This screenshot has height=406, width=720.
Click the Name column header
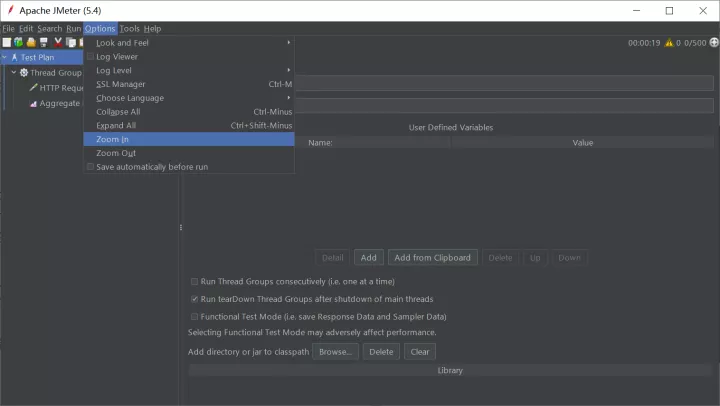(x=320, y=142)
